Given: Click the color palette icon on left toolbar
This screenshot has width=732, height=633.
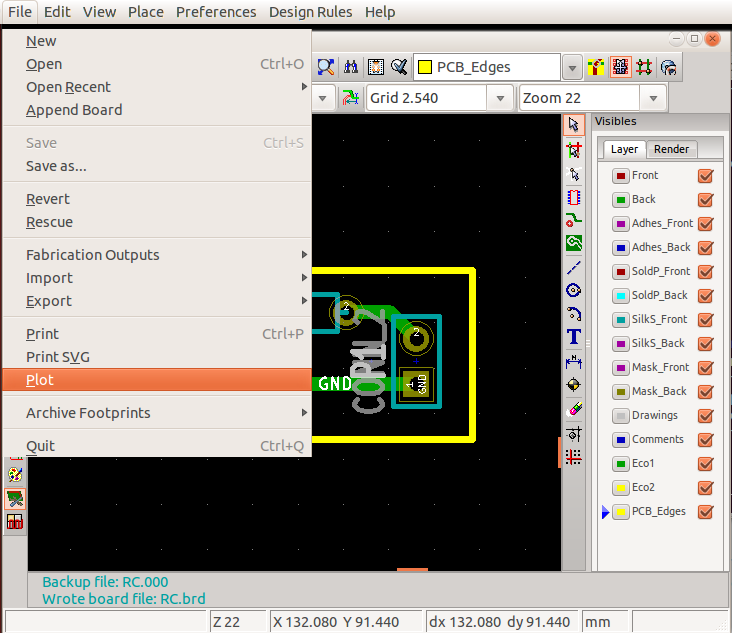Looking at the screenshot, I should [x=15, y=475].
